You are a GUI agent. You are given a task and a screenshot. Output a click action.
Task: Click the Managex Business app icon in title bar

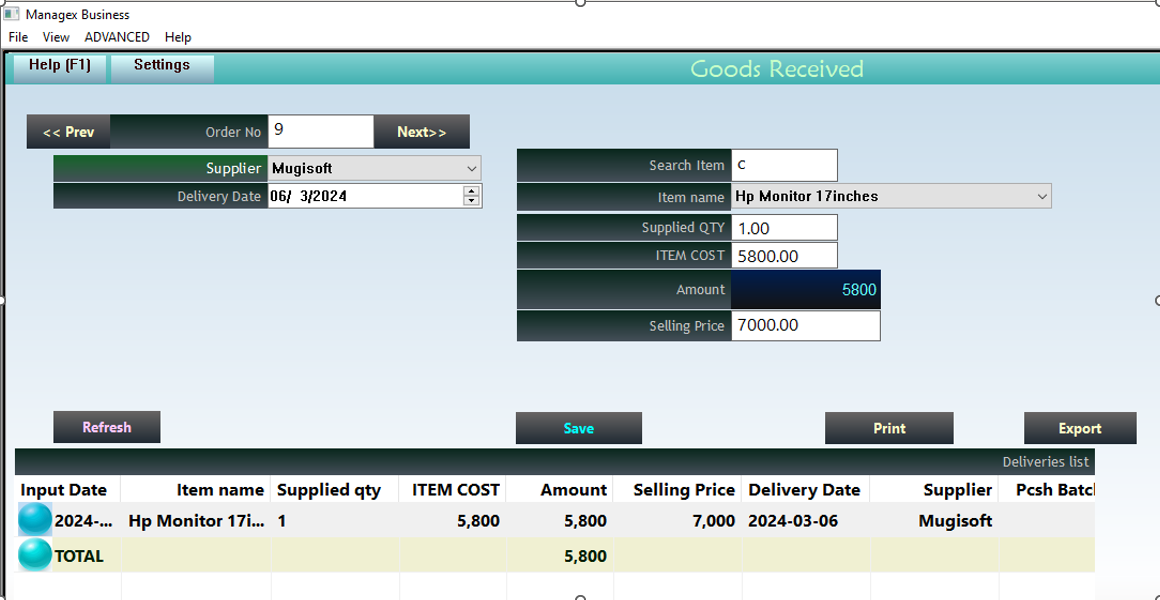pyautogui.click(x=11, y=14)
